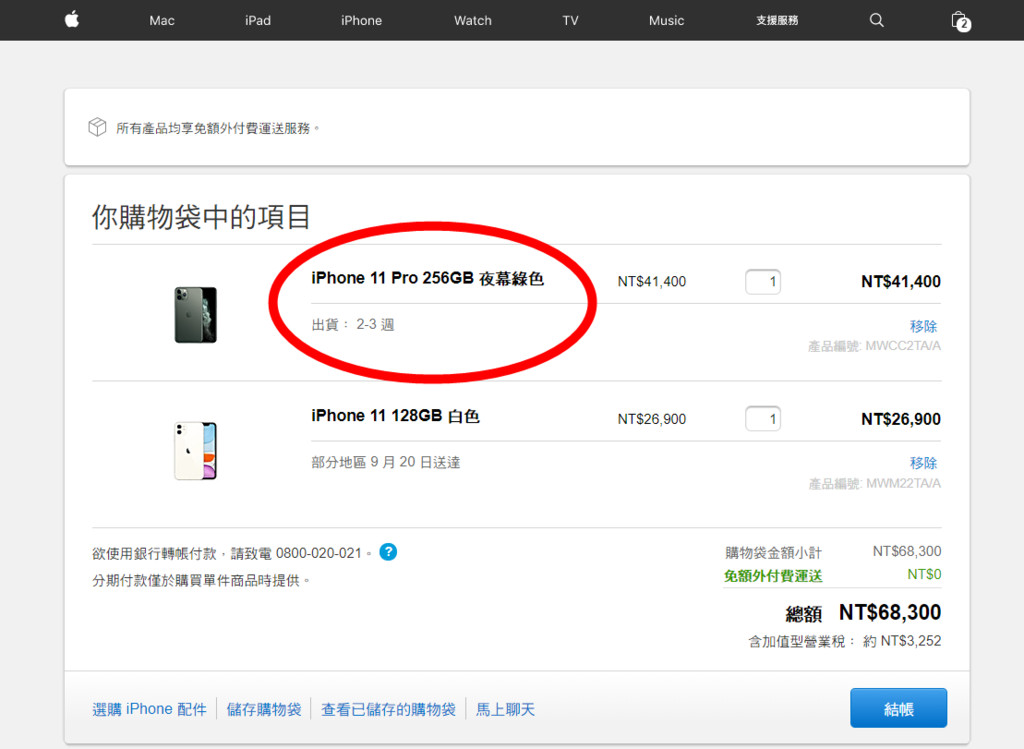Remove the iPhone 11 128GB 白色 item
Viewport: 1024px width, 749px height.
click(923, 463)
